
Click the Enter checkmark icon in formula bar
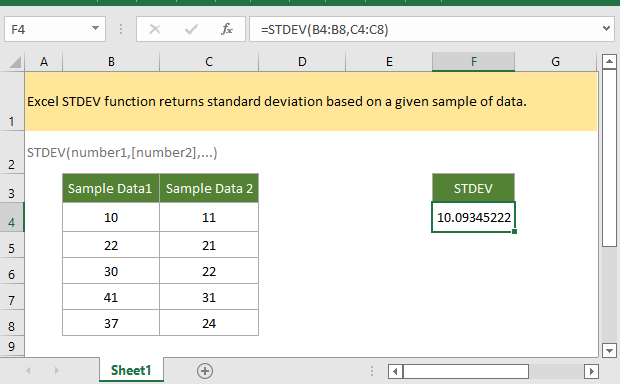(191, 29)
